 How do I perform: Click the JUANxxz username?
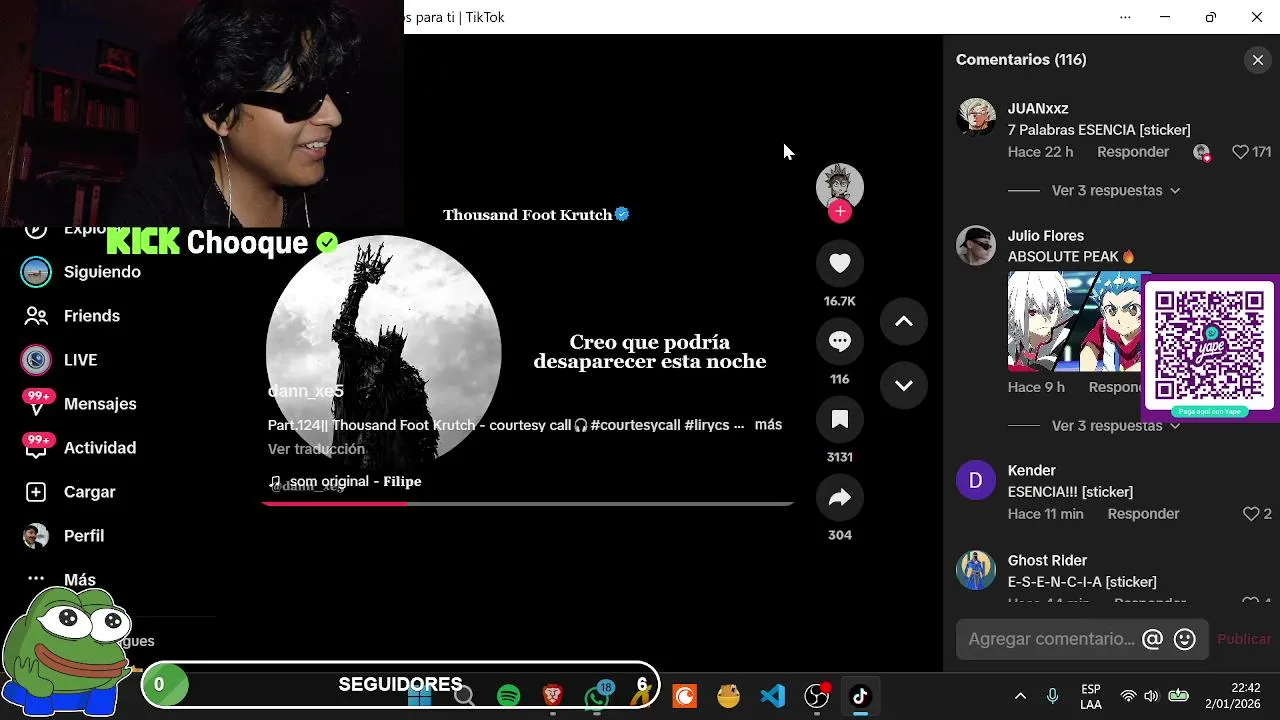pos(1038,108)
